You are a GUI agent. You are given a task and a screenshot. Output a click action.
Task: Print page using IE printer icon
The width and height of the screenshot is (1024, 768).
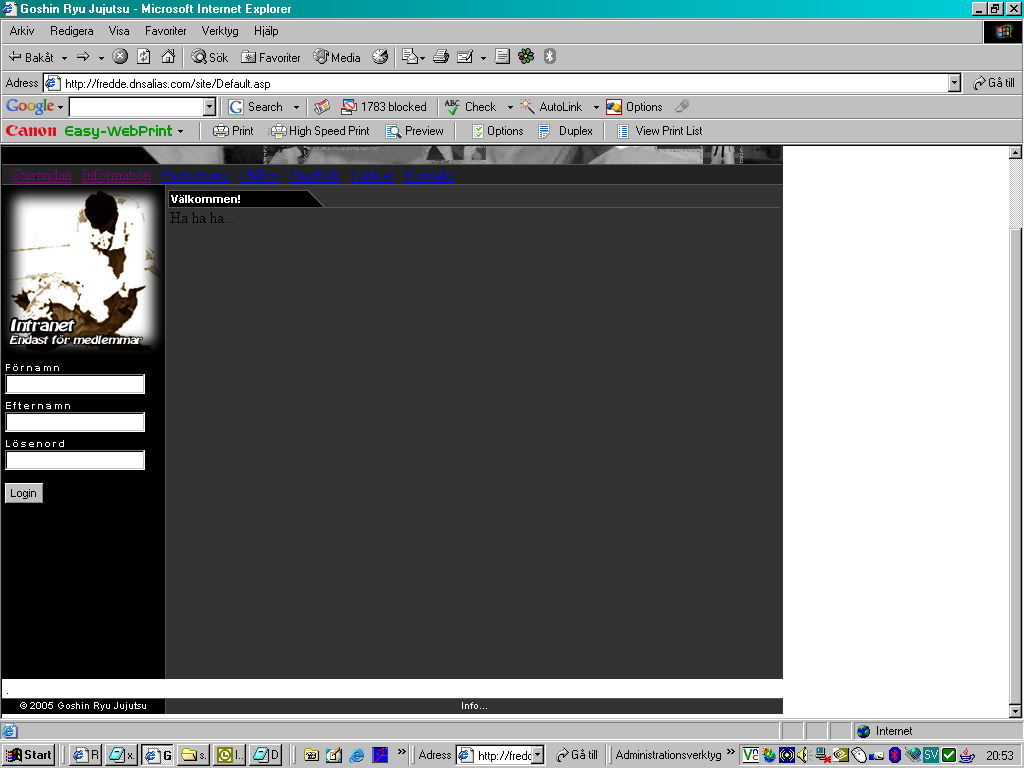coord(441,57)
